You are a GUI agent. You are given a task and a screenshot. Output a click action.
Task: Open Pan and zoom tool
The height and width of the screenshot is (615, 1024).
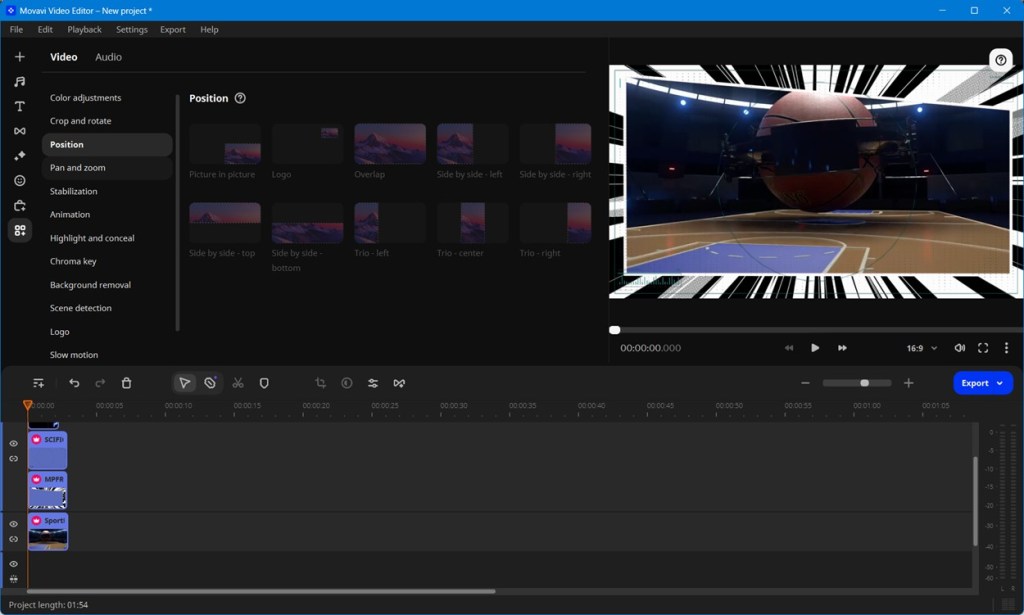tap(78, 168)
